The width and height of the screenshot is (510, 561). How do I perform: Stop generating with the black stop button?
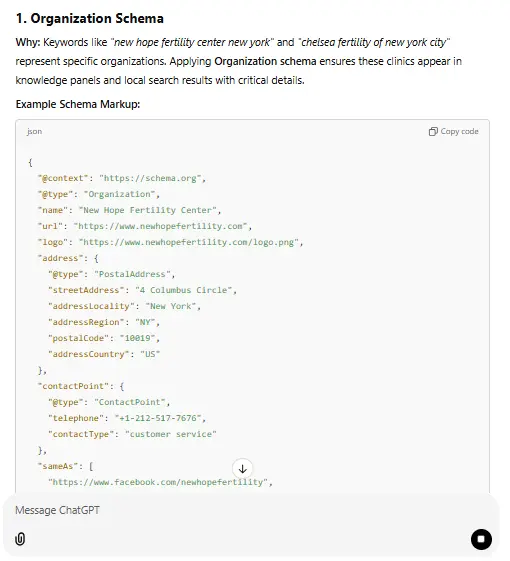click(481, 539)
